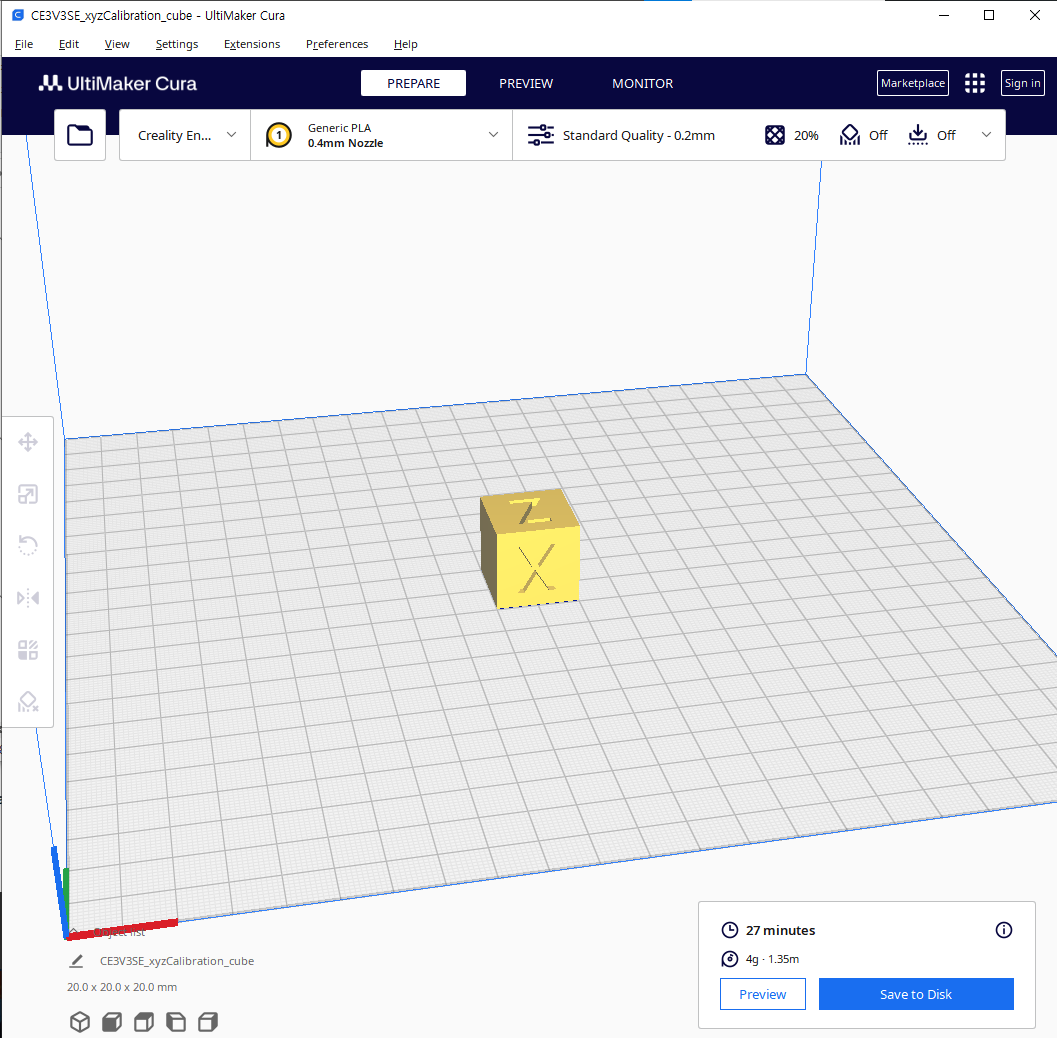Expand the Creality printer selector
1057x1038 pixels.
(185, 135)
